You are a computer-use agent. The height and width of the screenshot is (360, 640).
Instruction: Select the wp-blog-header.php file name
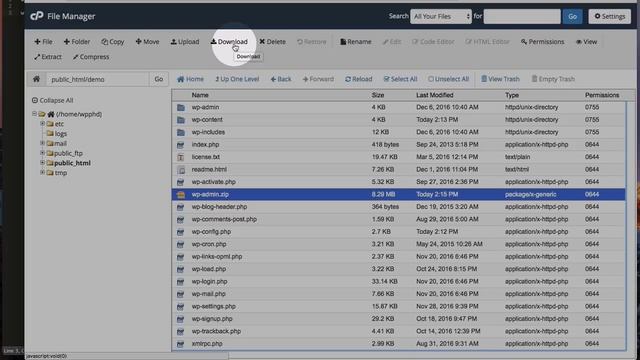219,207
